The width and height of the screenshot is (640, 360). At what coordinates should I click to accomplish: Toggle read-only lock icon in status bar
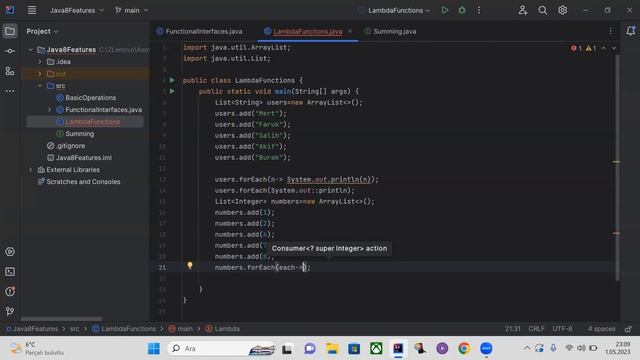(x=628, y=329)
